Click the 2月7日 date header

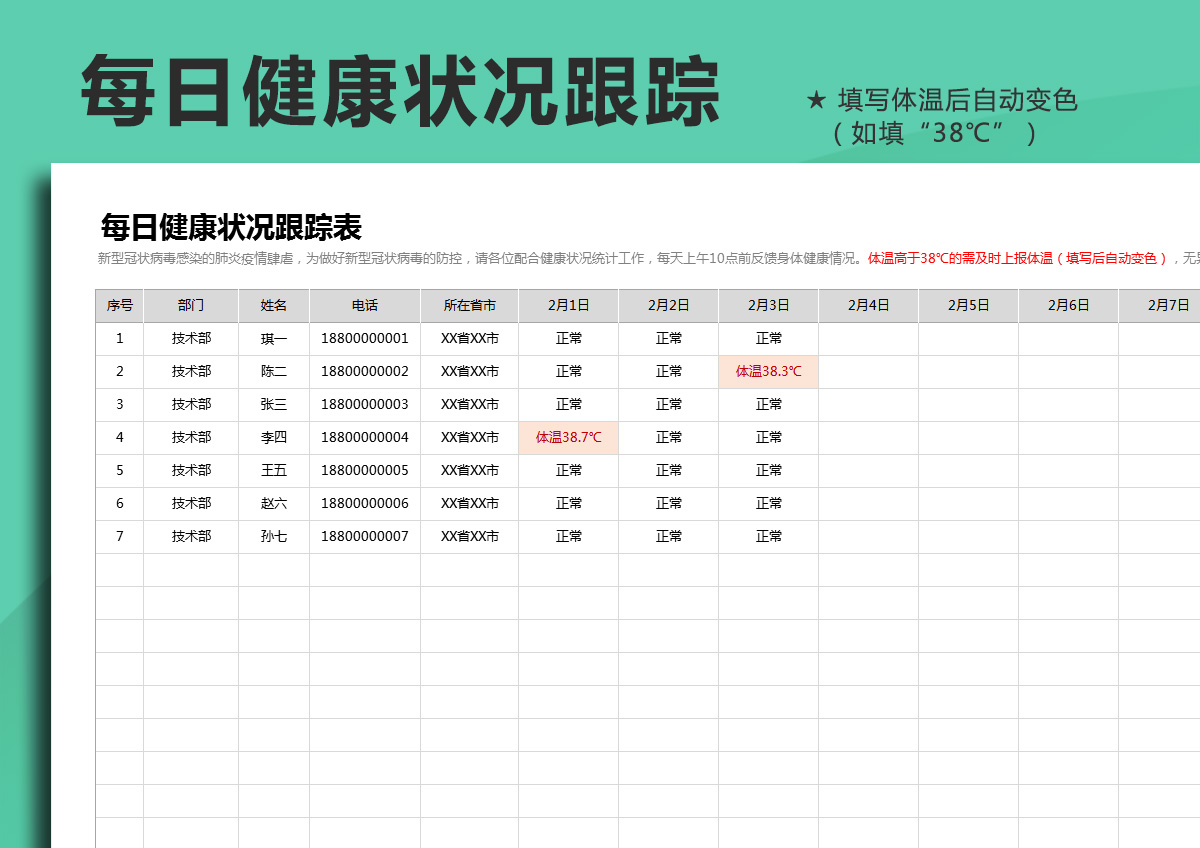(x=1167, y=305)
